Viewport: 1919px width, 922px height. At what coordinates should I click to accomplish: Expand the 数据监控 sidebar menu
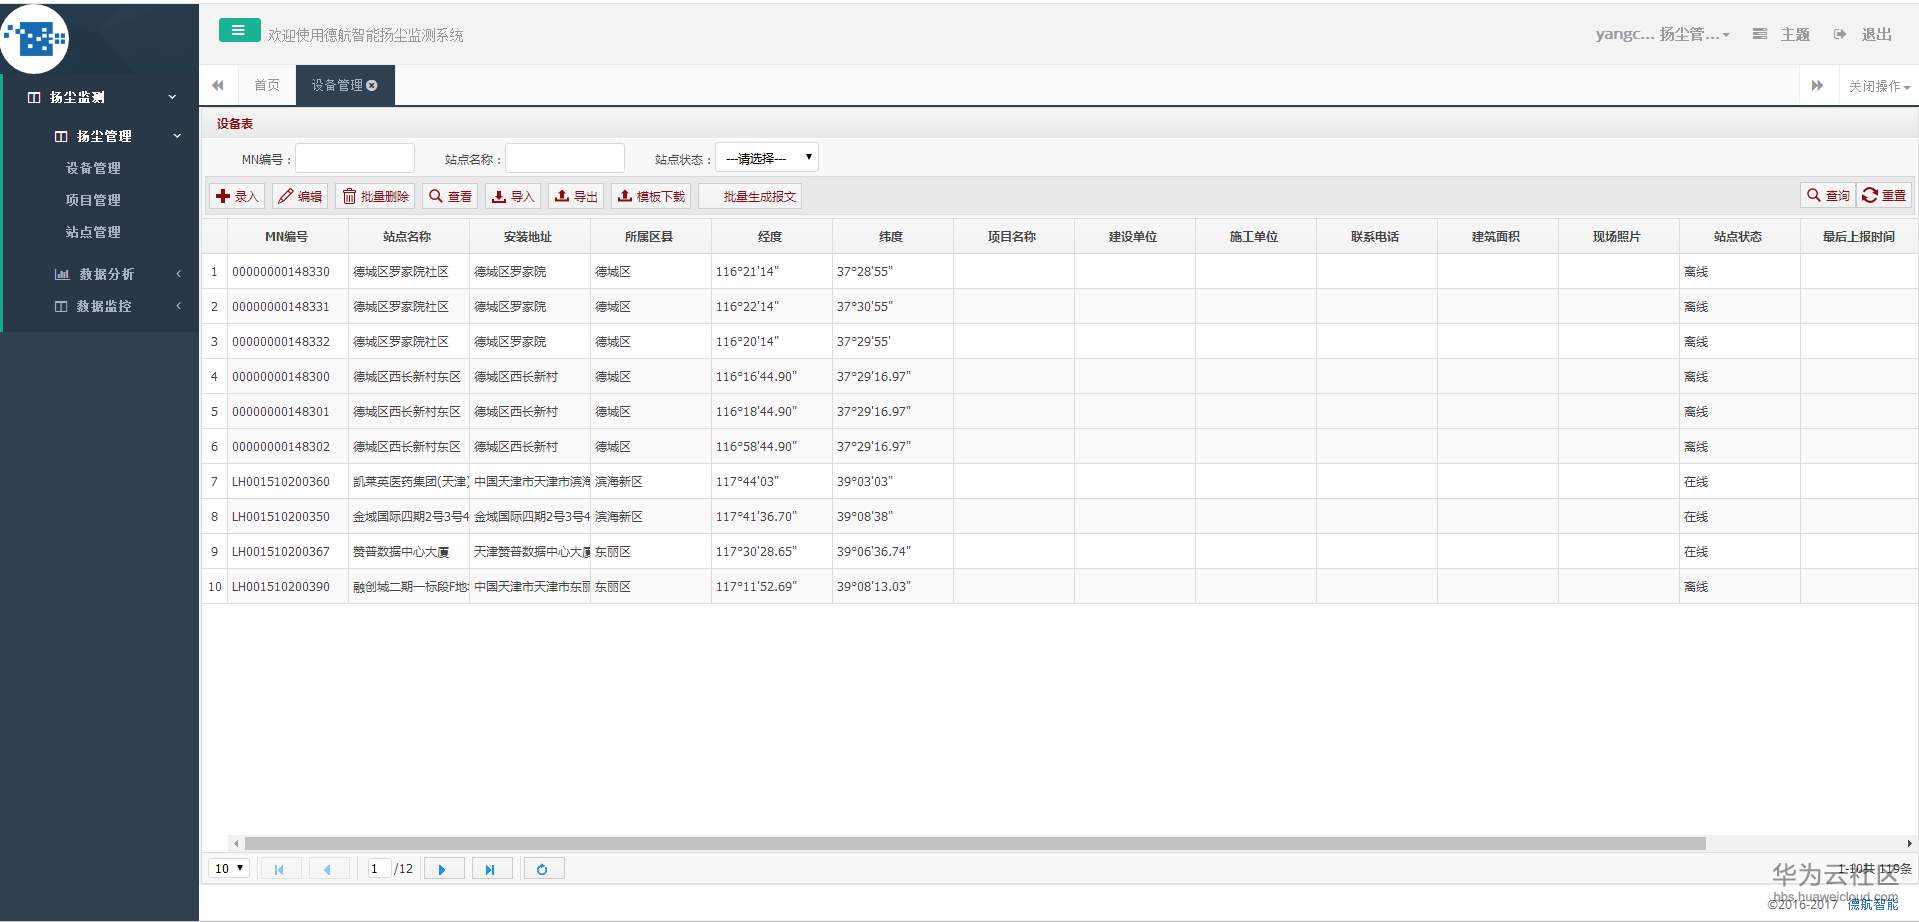pos(117,306)
